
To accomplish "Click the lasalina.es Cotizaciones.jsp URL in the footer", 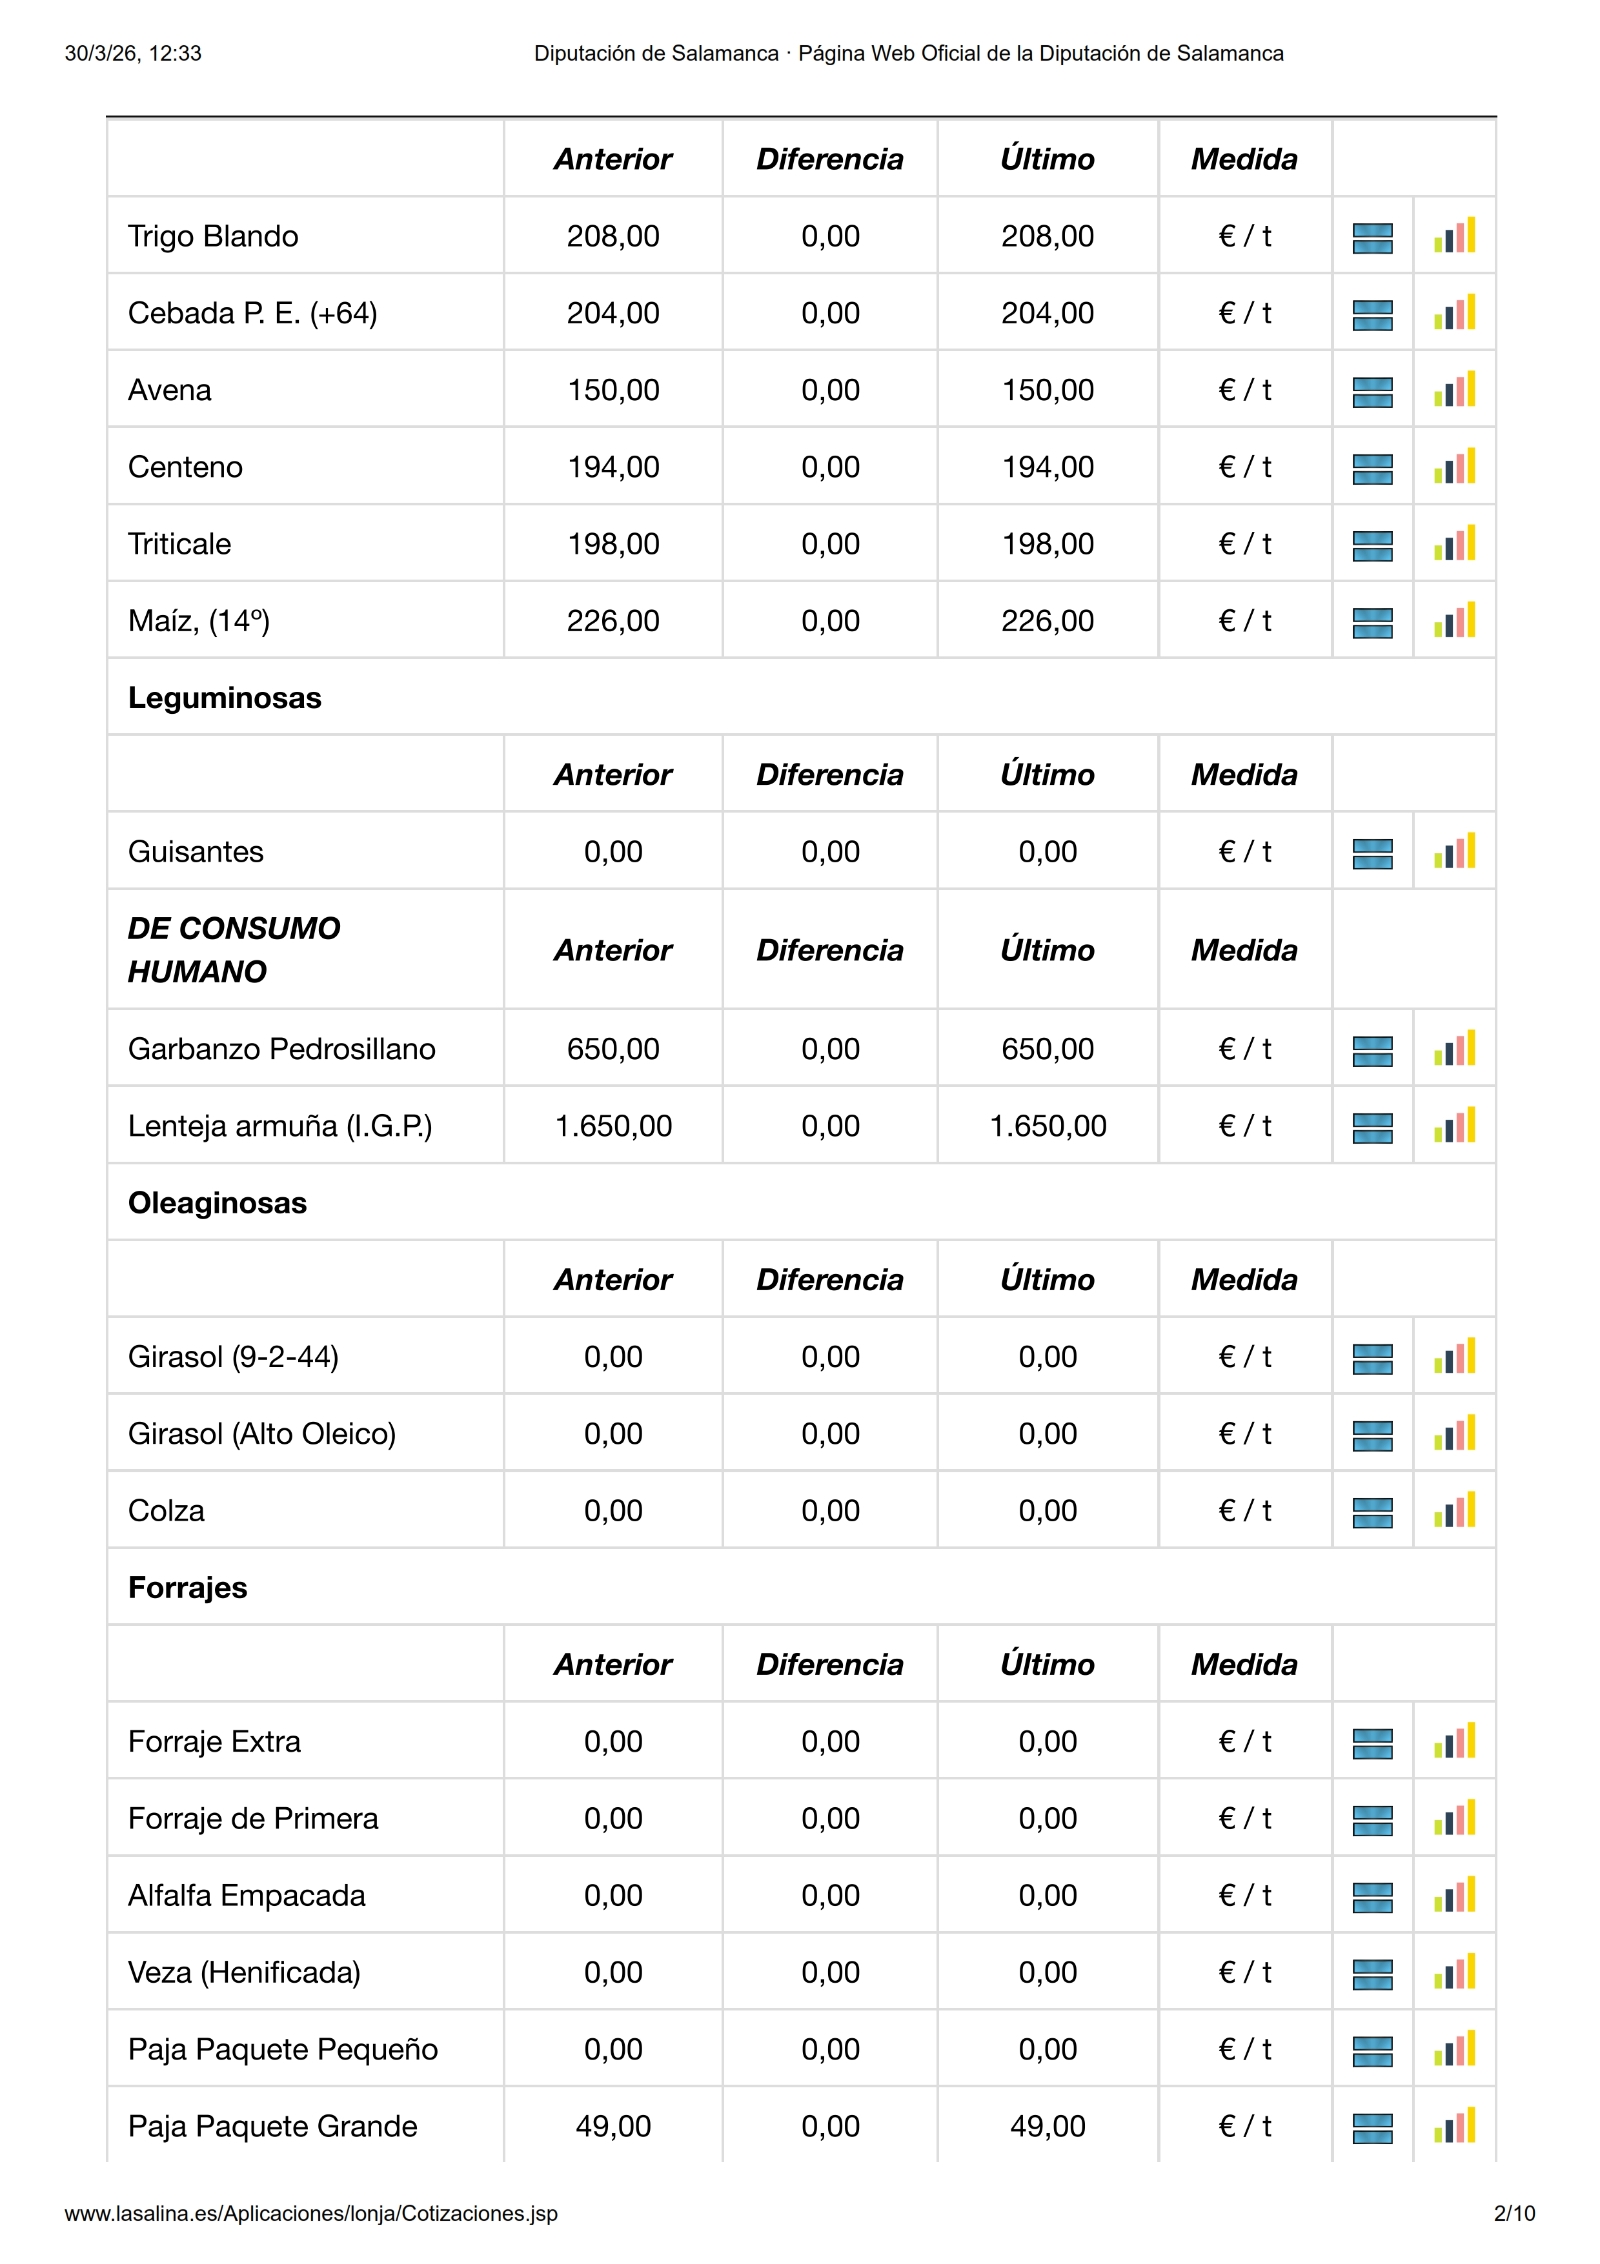I will tap(311, 2214).
